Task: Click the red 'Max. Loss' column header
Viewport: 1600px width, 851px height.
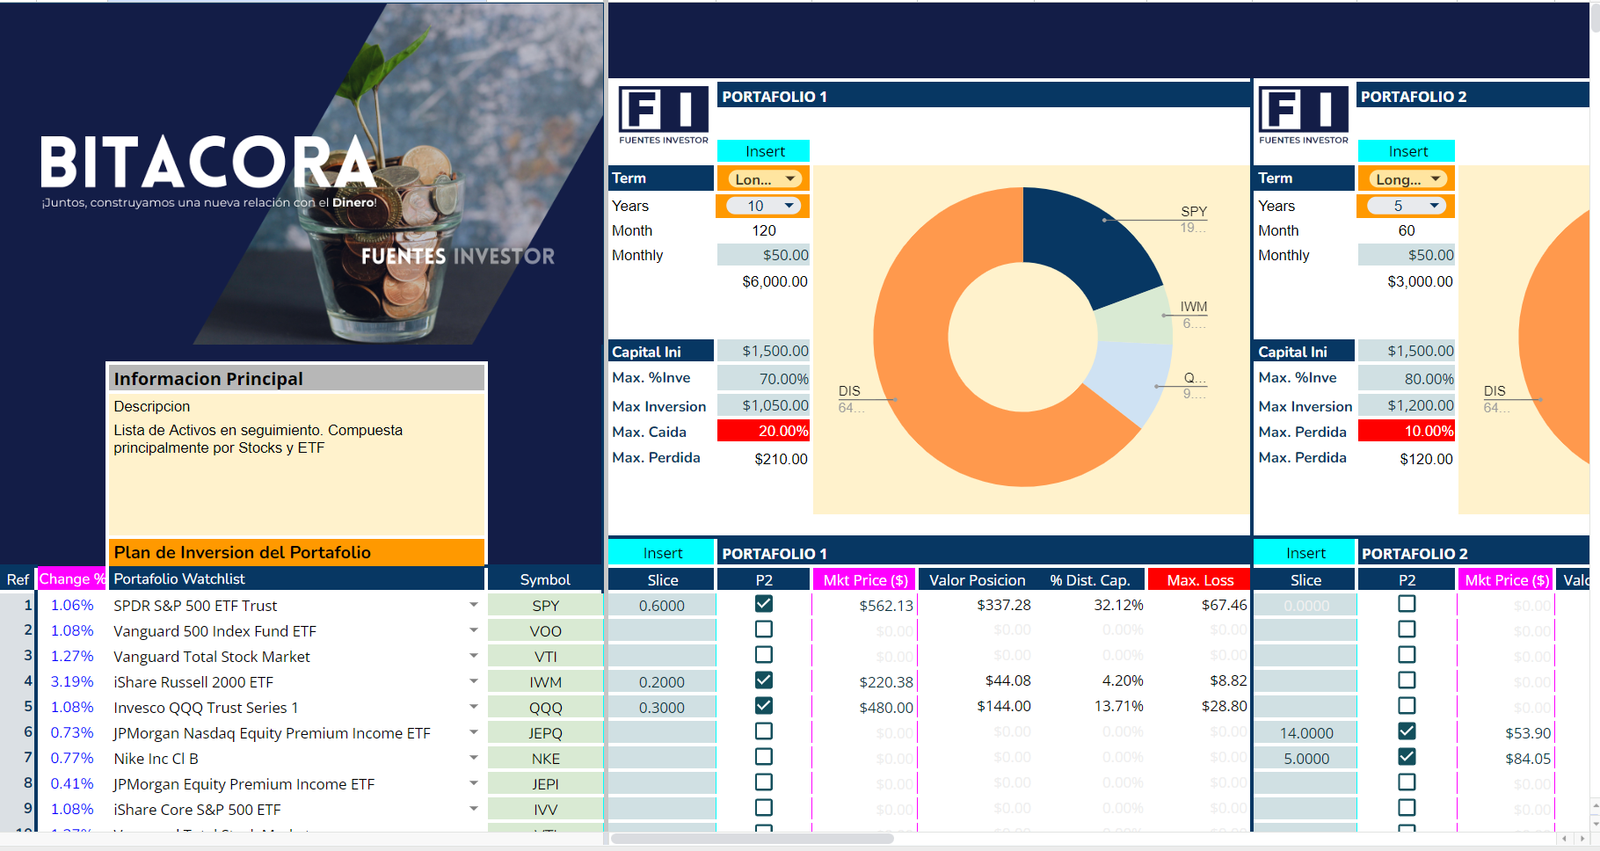Action: click(x=1200, y=580)
